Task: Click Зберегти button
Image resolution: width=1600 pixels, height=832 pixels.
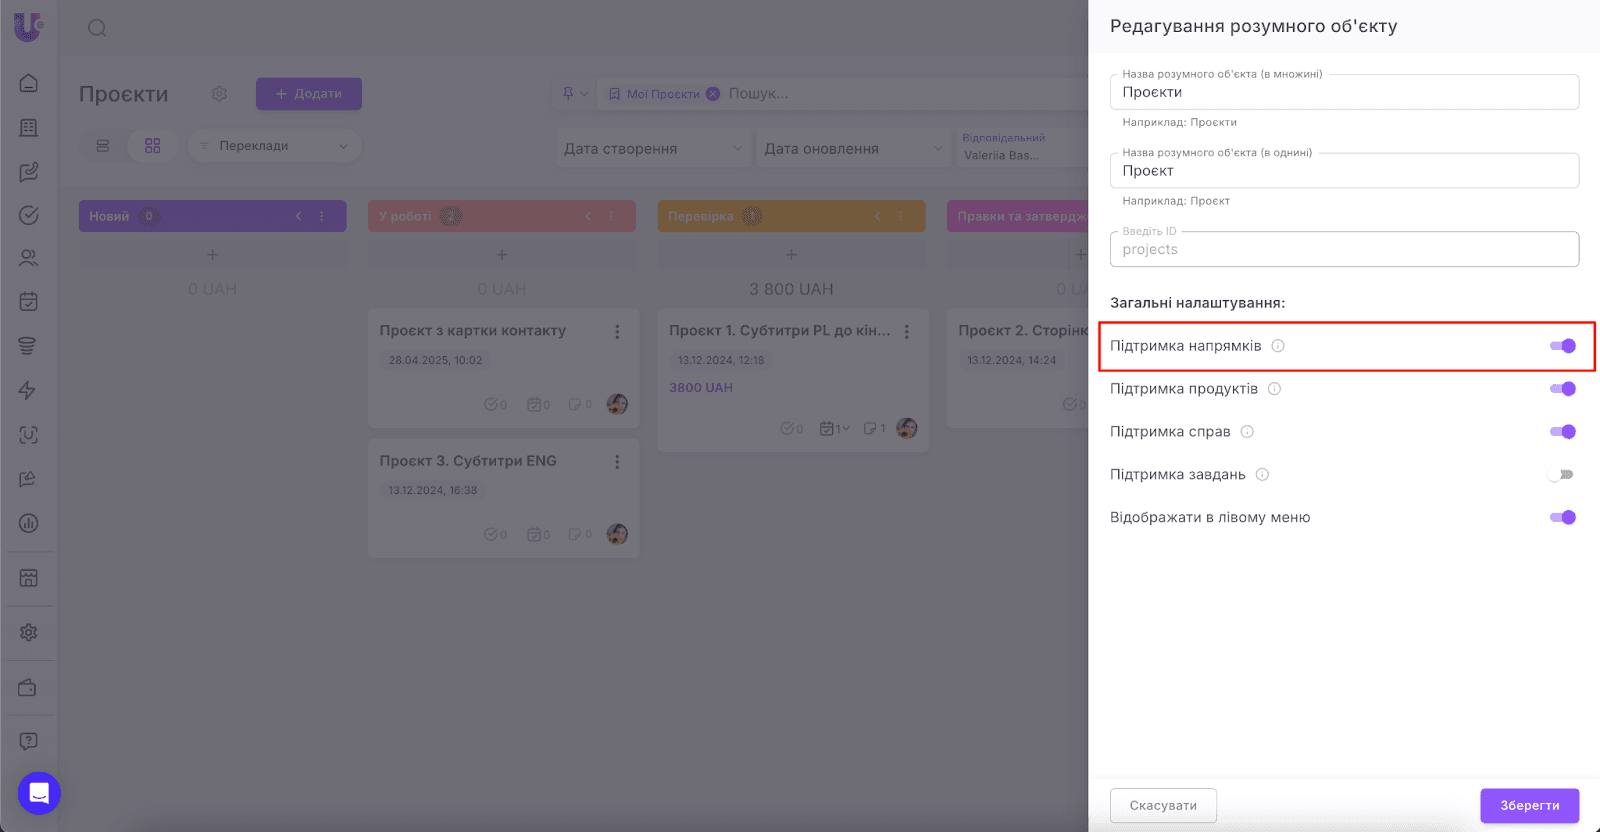Action: click(x=1529, y=805)
